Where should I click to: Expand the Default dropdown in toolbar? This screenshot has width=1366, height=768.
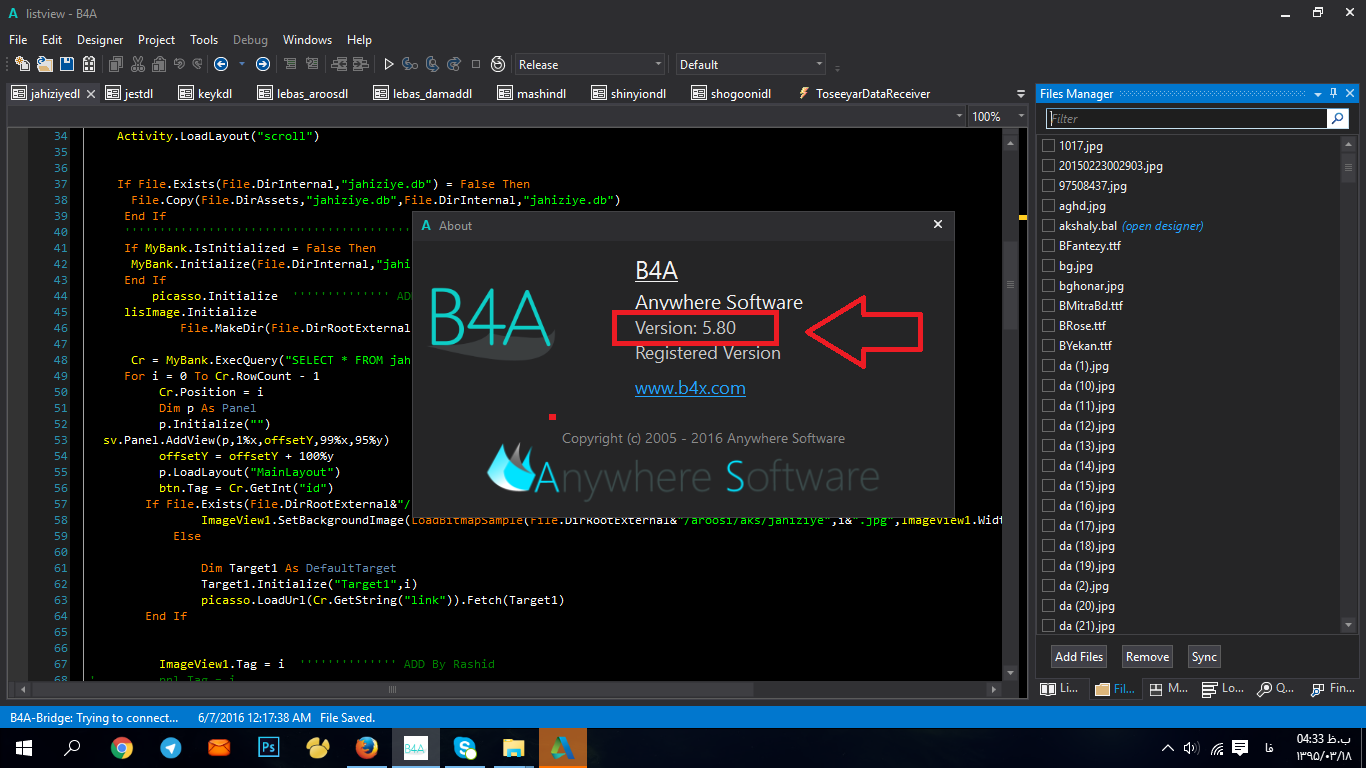click(750, 64)
